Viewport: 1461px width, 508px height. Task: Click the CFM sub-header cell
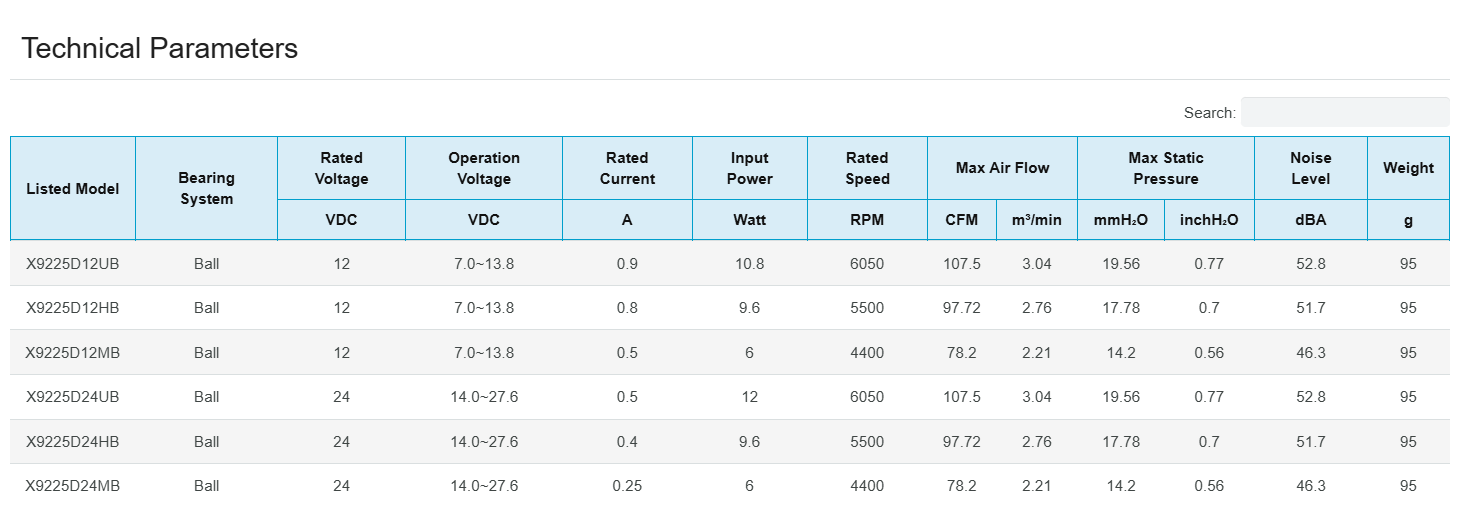pos(961,220)
